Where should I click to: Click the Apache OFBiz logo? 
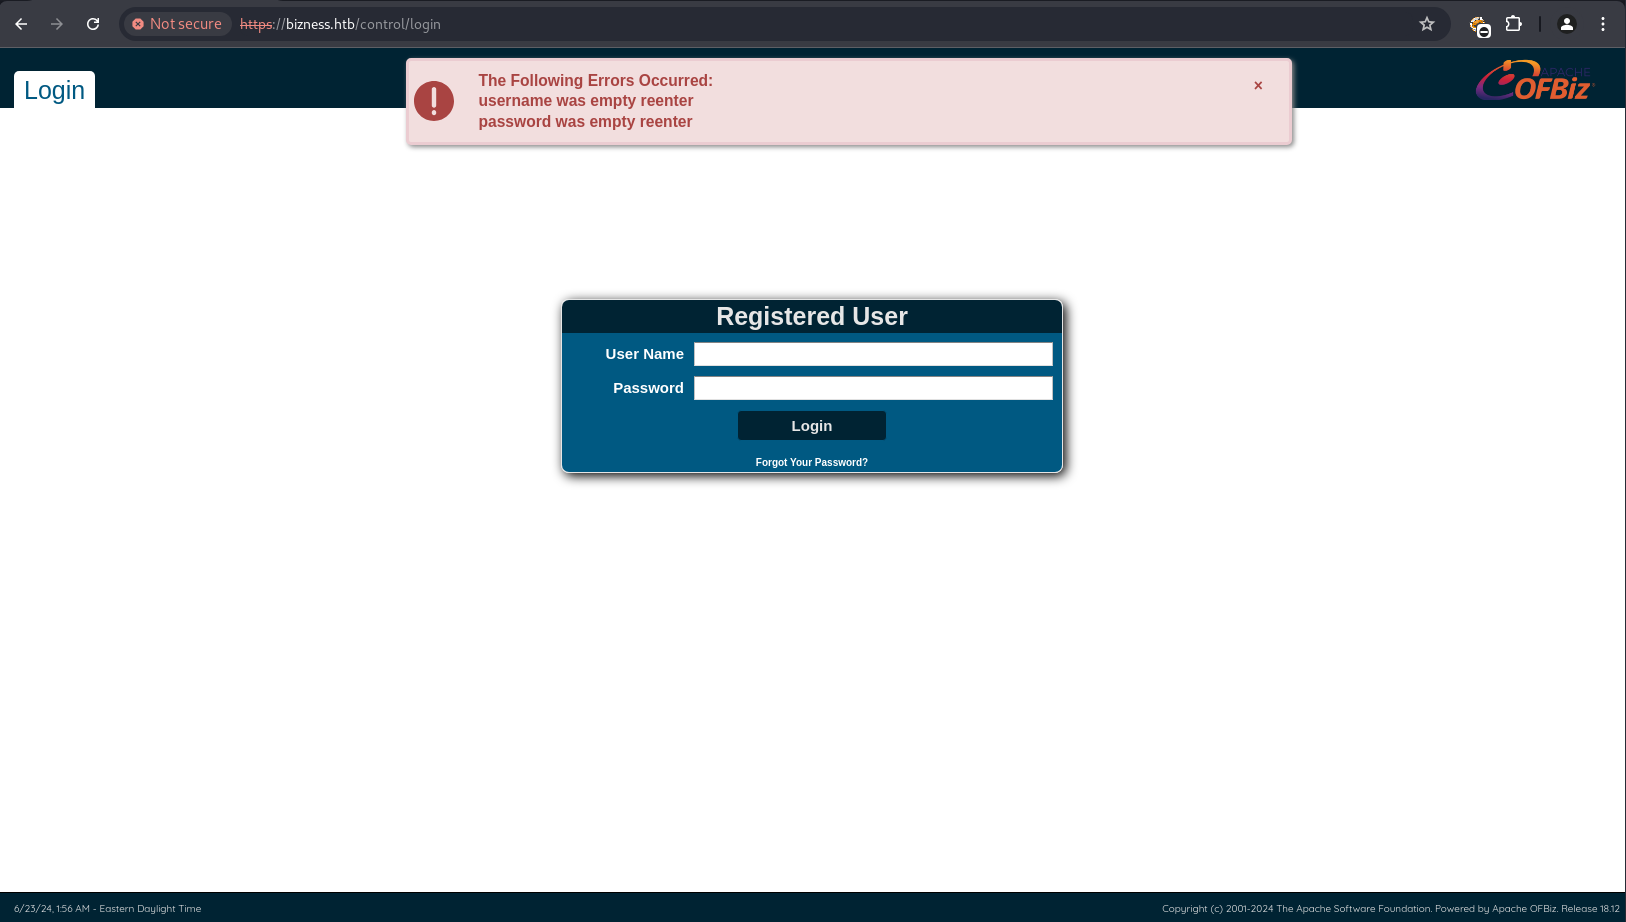click(1534, 82)
